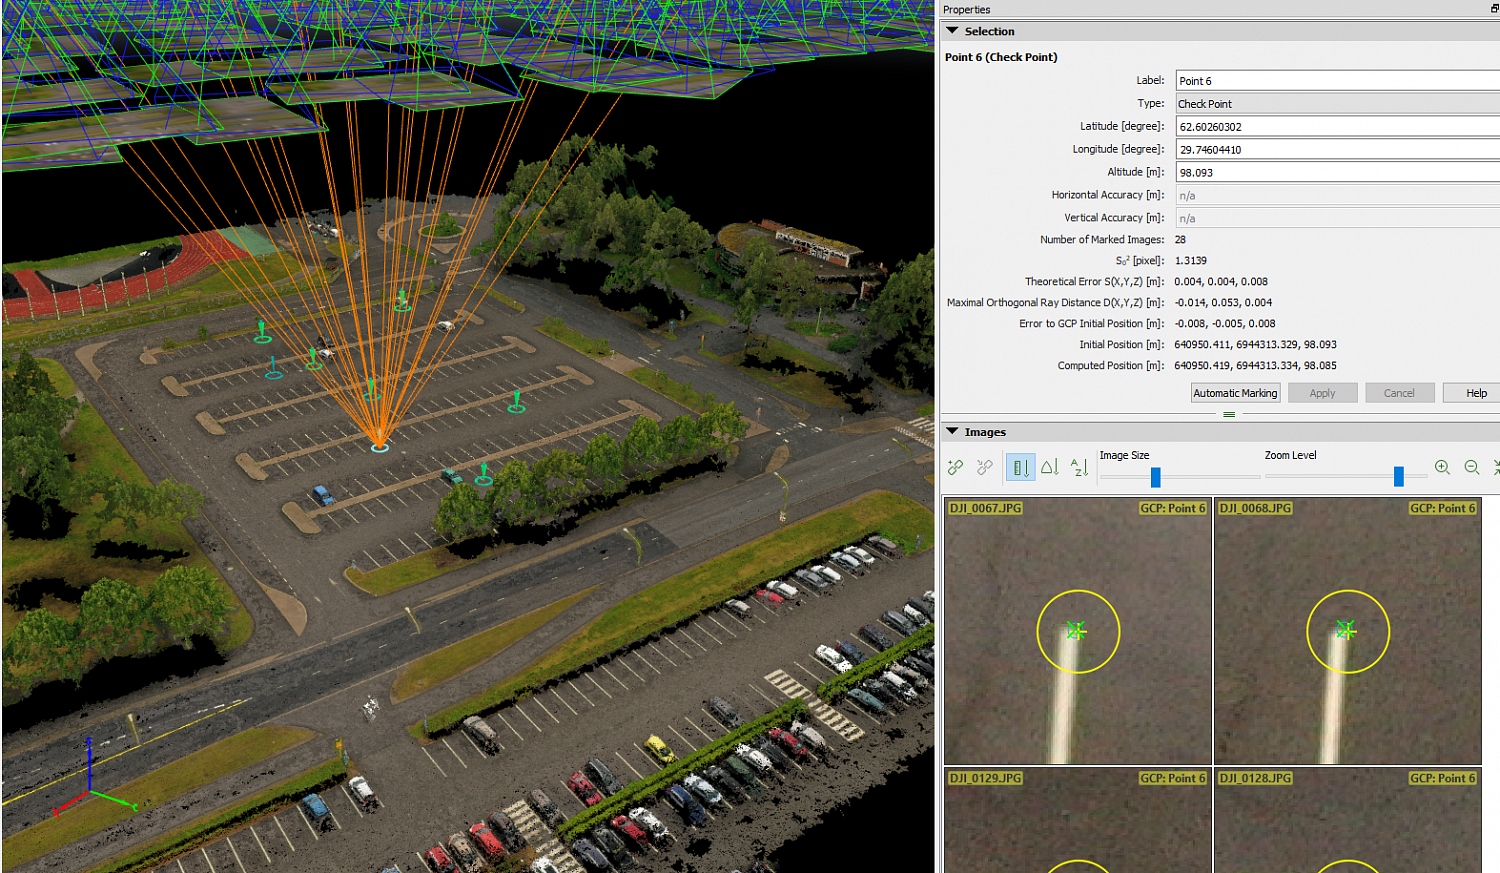Click the zoom out magnifier icon
The height and width of the screenshot is (873, 1500).
pos(1471,467)
